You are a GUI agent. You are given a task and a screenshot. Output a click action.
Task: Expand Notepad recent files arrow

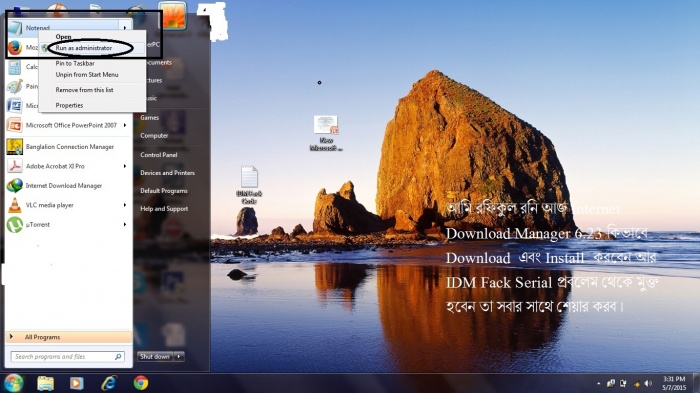(125, 28)
